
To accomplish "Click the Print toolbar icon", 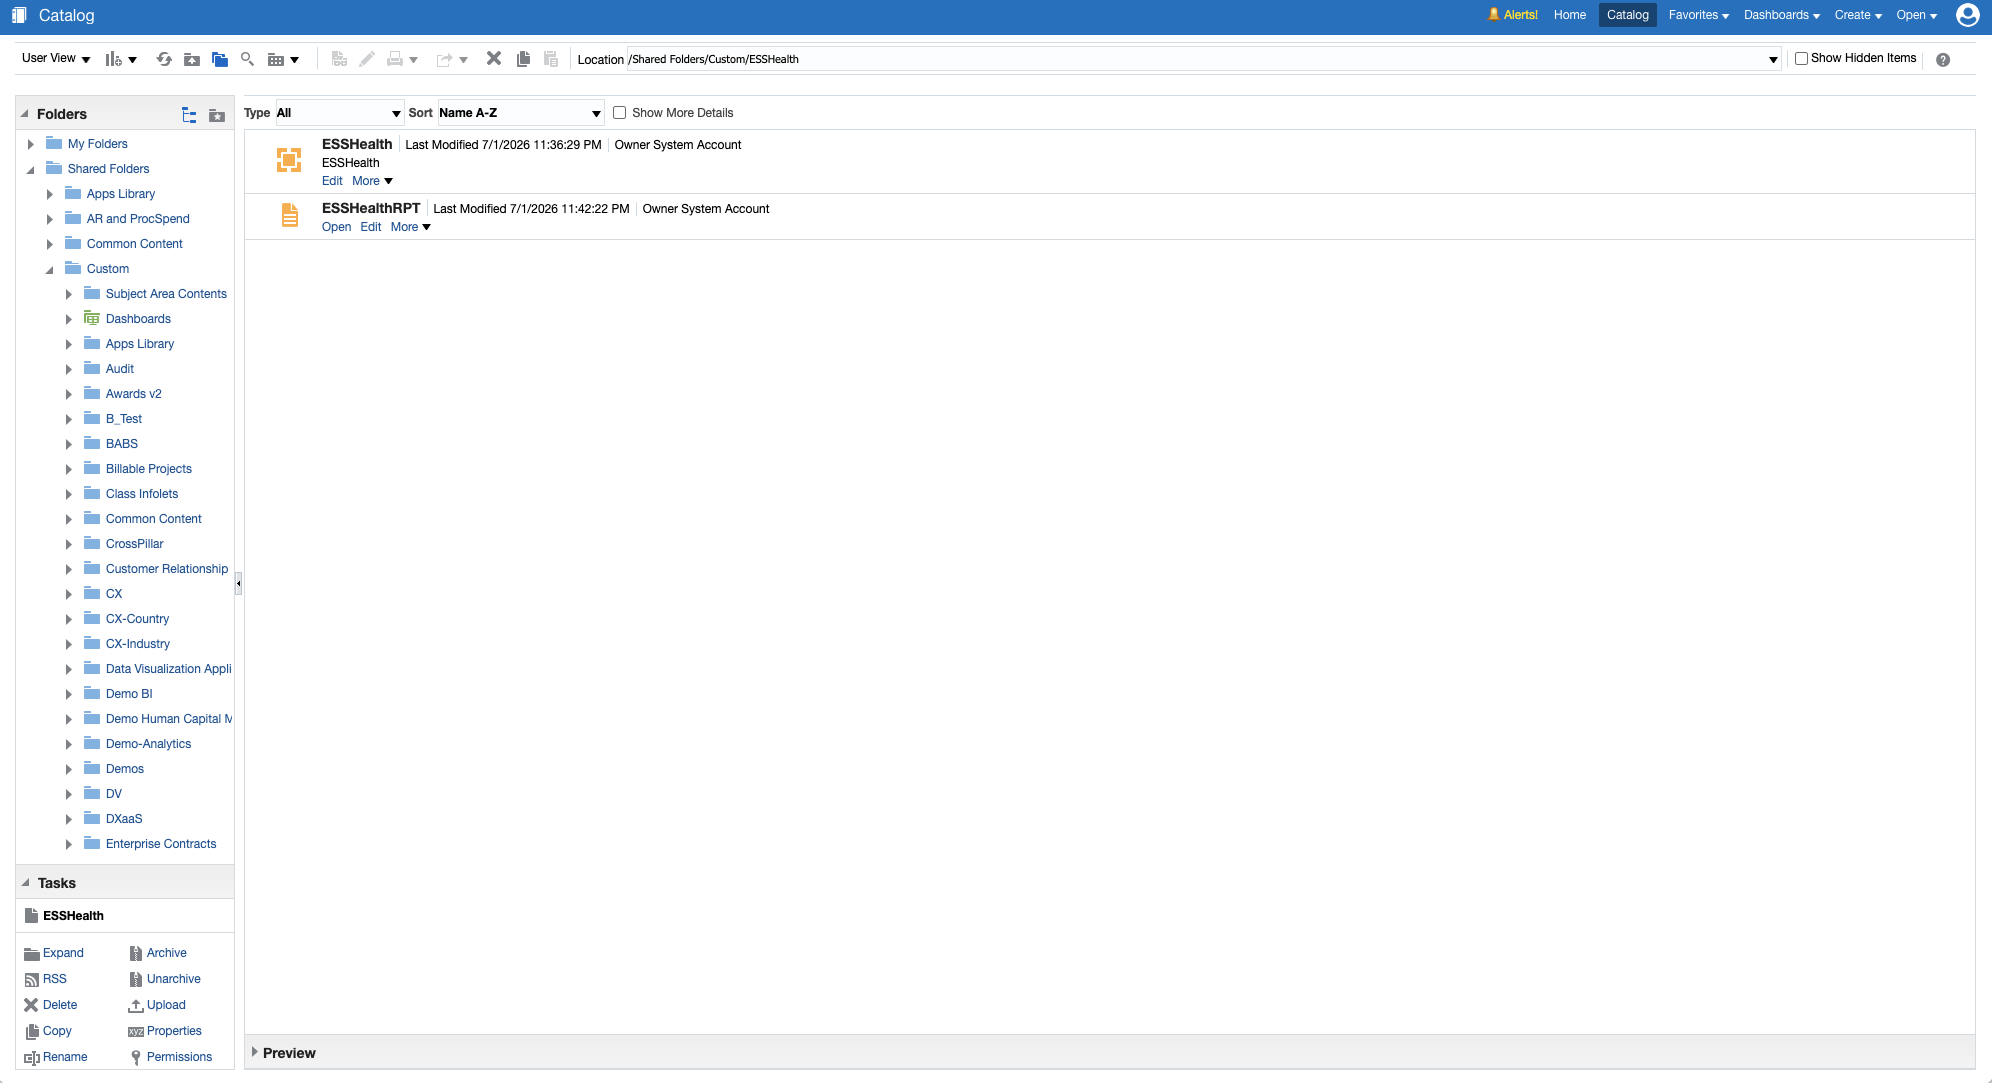I will [x=402, y=59].
